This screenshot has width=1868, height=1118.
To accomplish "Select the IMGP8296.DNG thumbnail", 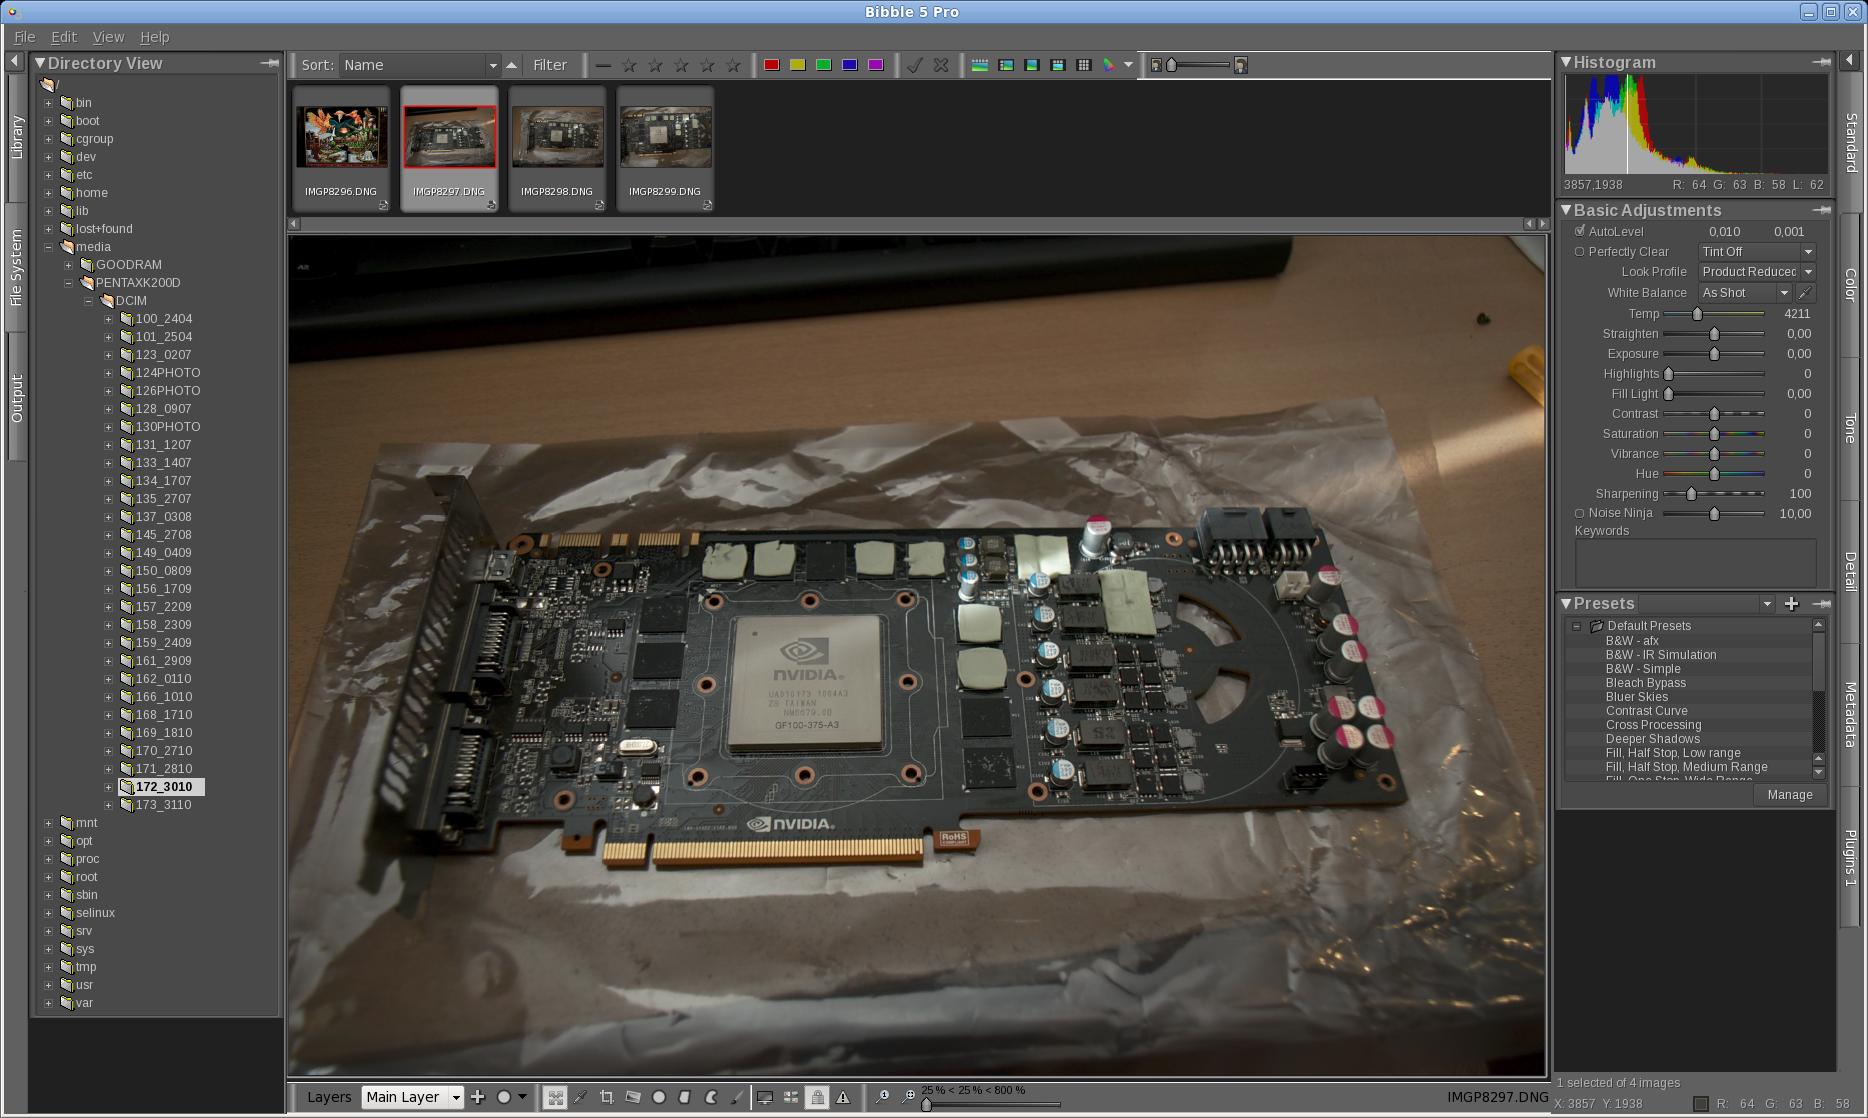I will (x=342, y=148).
